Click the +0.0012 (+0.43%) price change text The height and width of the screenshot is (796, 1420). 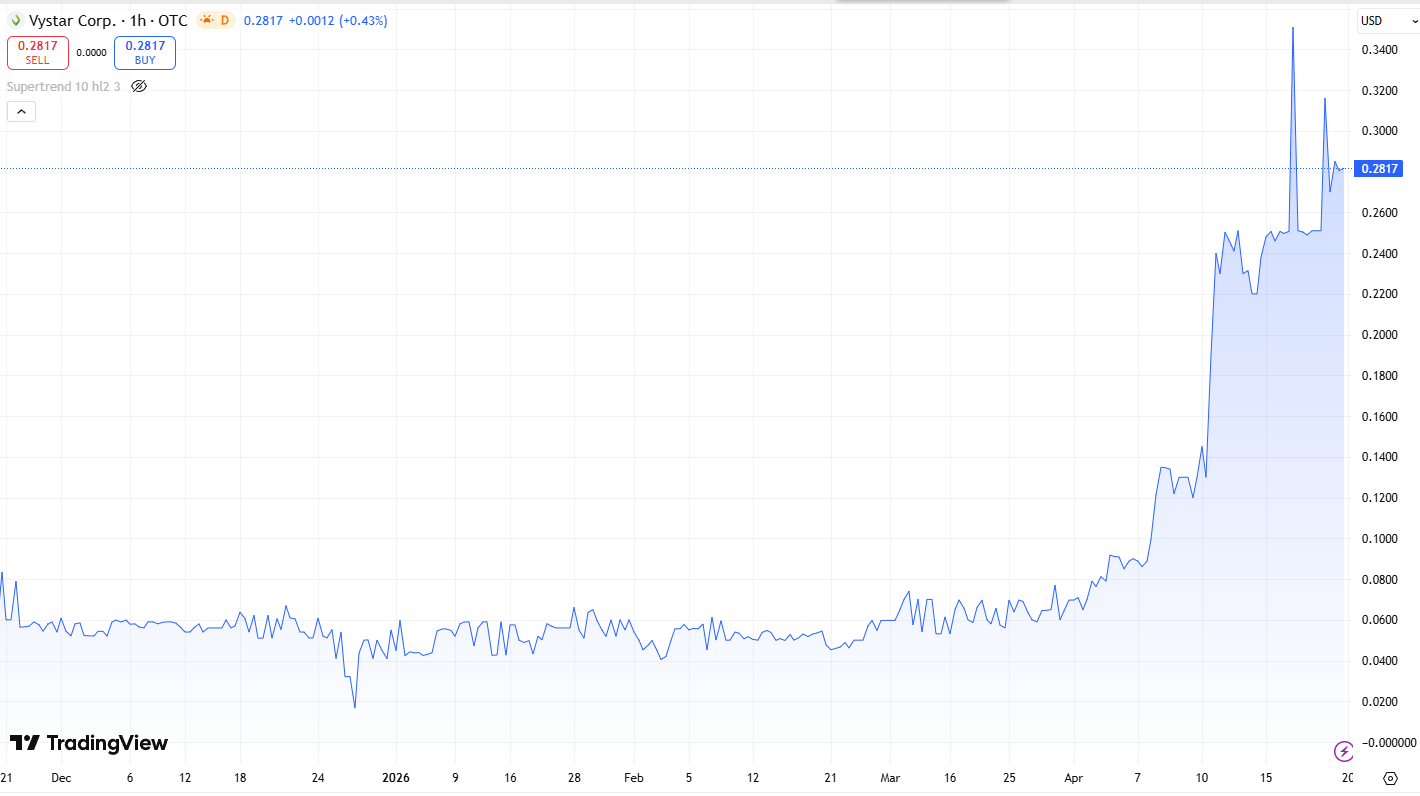(338, 20)
